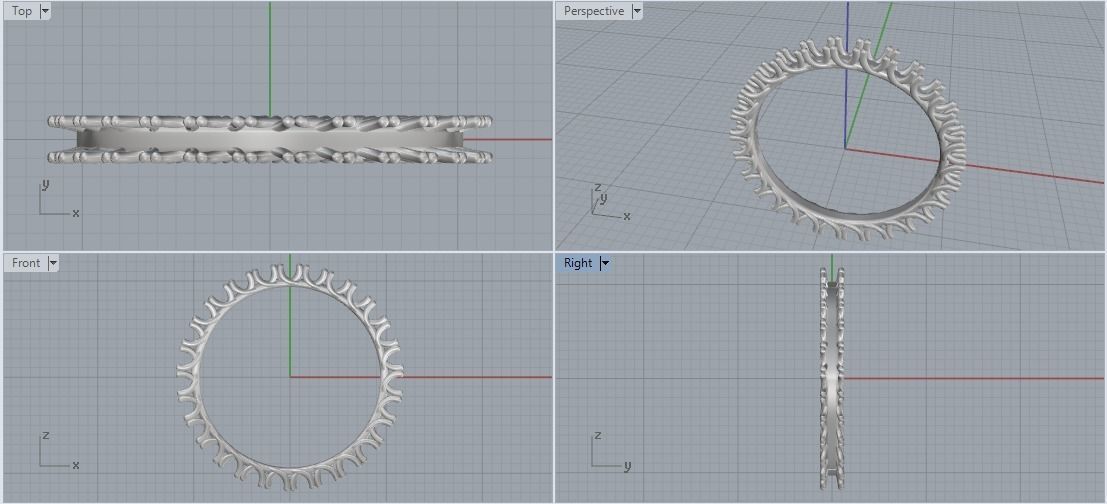Click the Perspective viewport title label
The height and width of the screenshot is (504, 1107).
594,11
